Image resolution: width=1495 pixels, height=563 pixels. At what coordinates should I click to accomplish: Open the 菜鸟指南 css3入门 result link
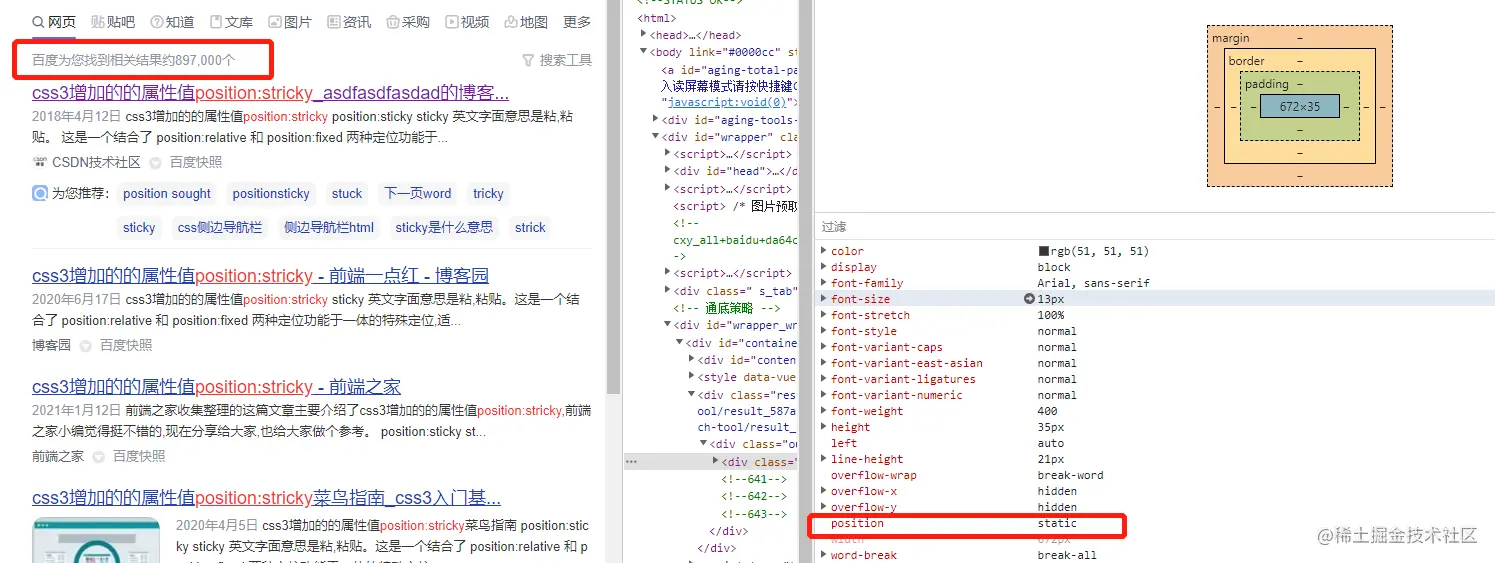pyautogui.click(x=266, y=498)
